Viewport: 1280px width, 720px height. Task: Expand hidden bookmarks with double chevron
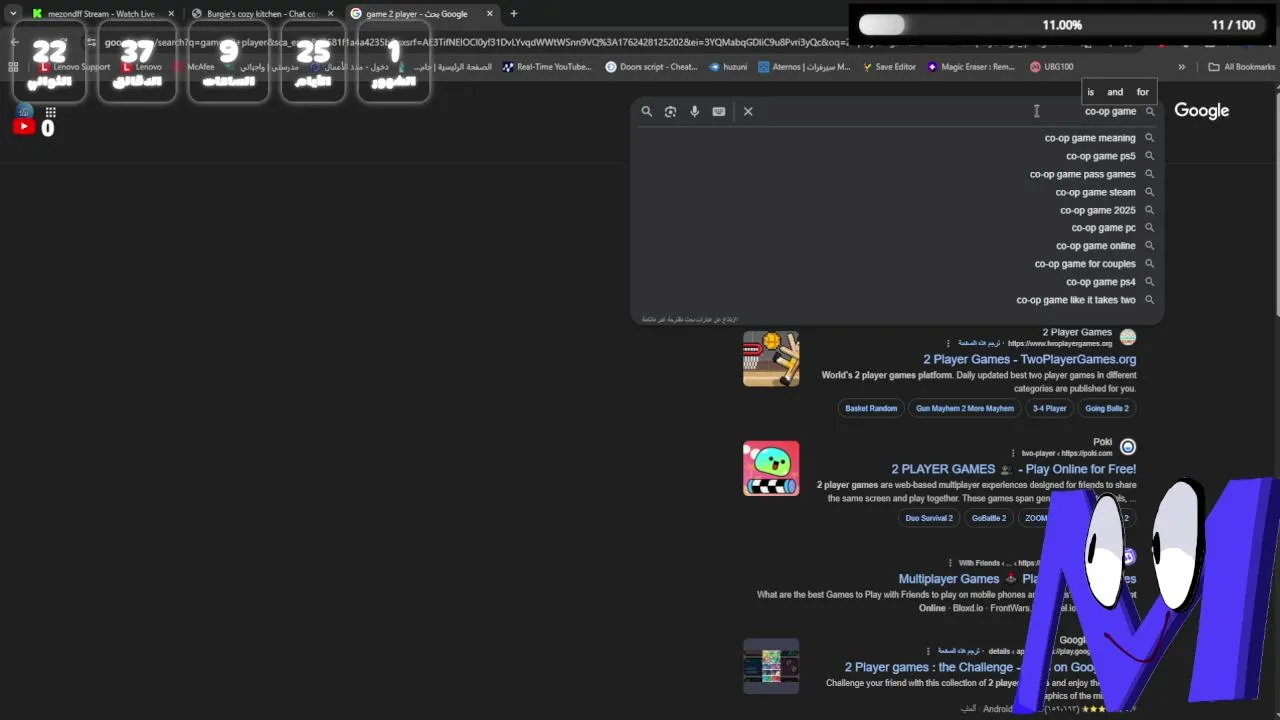point(1181,67)
